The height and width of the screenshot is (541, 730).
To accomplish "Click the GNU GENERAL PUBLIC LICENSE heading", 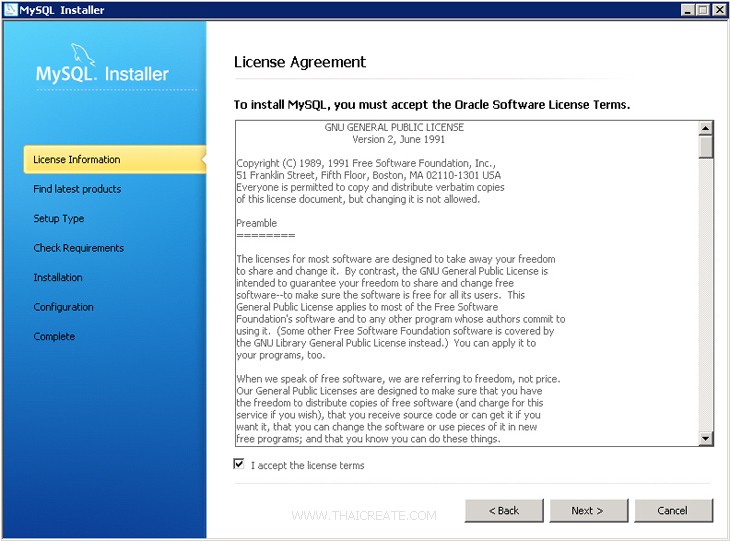I will pos(394,127).
